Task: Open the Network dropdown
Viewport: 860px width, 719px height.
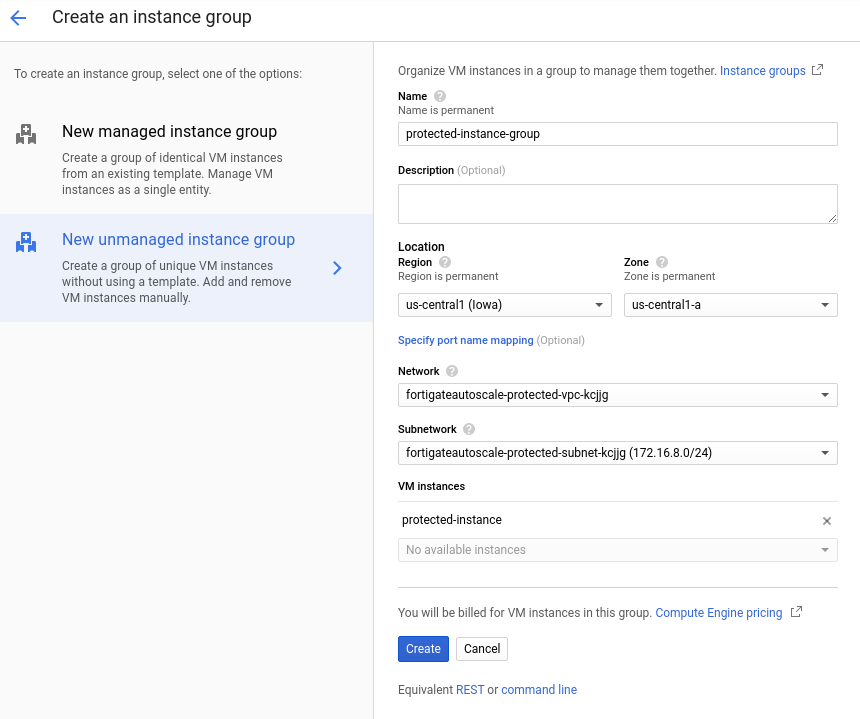Action: tap(617, 394)
